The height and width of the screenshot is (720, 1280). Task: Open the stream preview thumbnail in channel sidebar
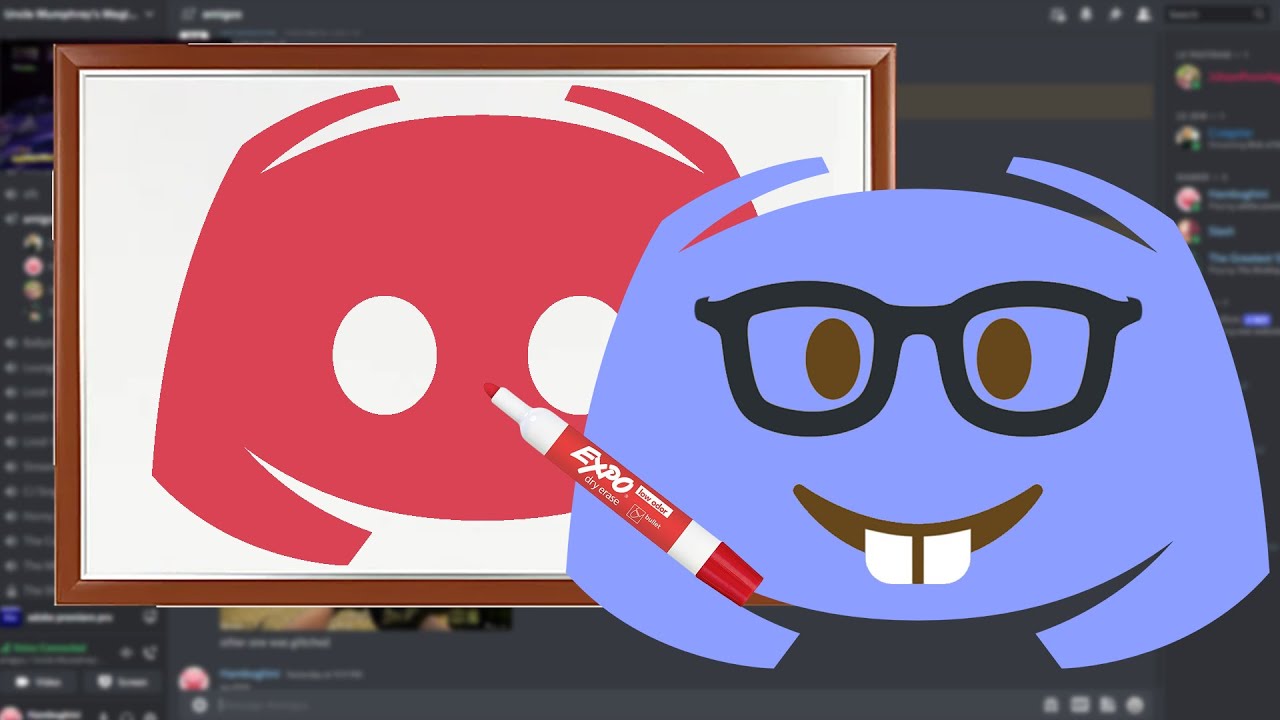coord(28,105)
